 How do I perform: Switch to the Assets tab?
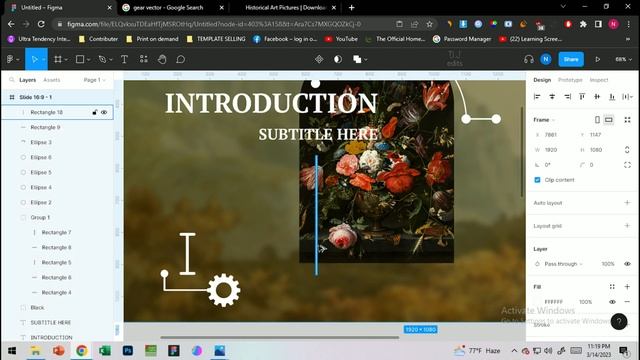click(x=51, y=80)
